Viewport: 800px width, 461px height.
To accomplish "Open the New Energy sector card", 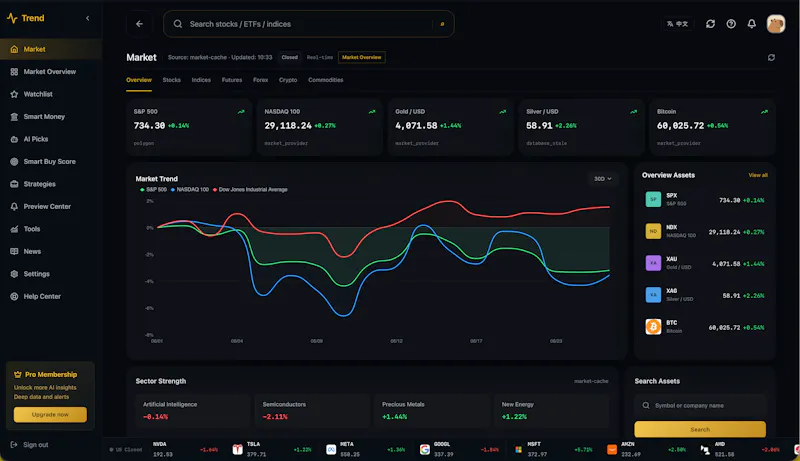I will coord(552,411).
